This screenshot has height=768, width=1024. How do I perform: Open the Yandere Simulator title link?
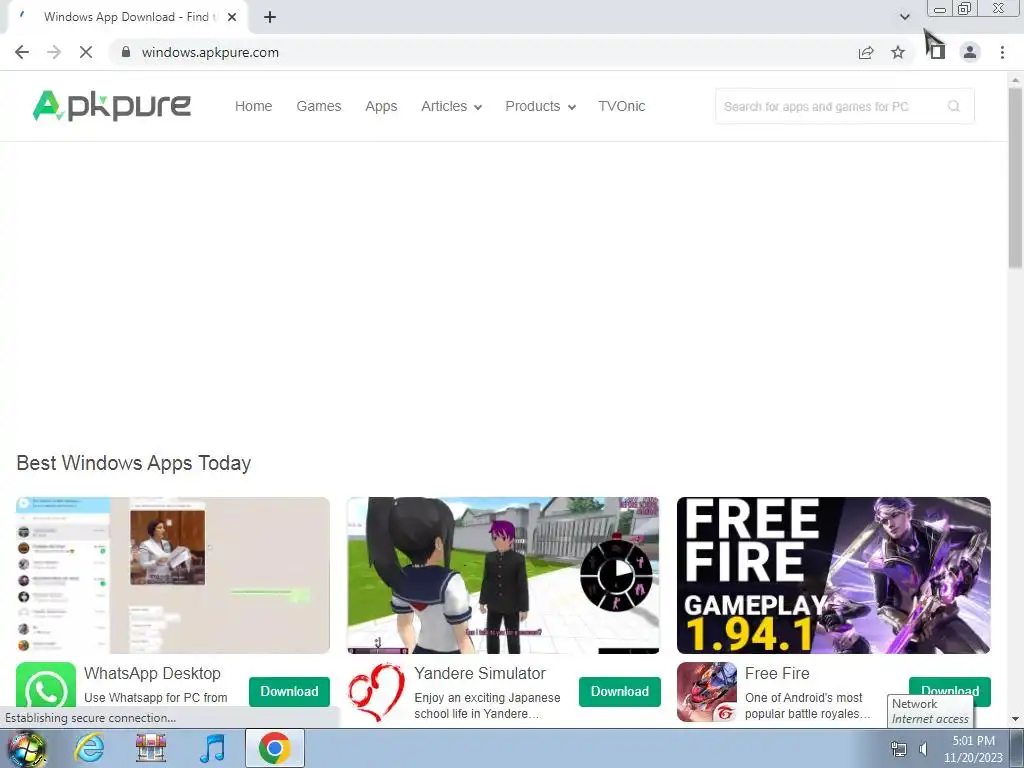pyautogui.click(x=480, y=673)
